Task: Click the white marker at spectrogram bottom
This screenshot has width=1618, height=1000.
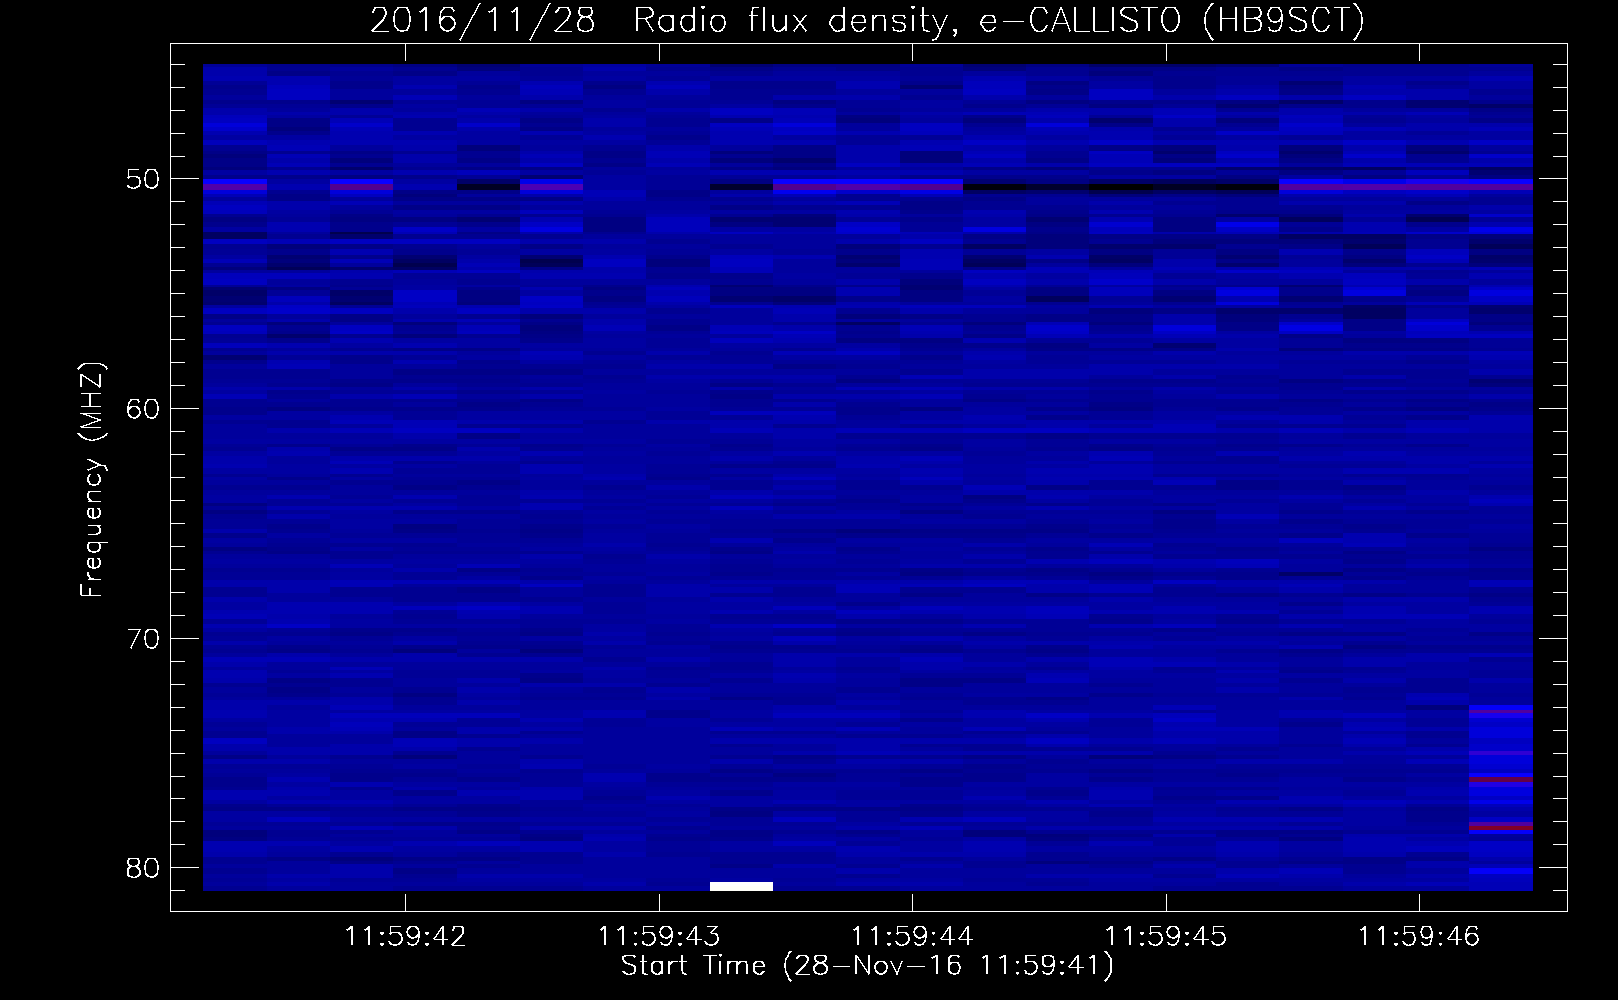Action: (741, 886)
